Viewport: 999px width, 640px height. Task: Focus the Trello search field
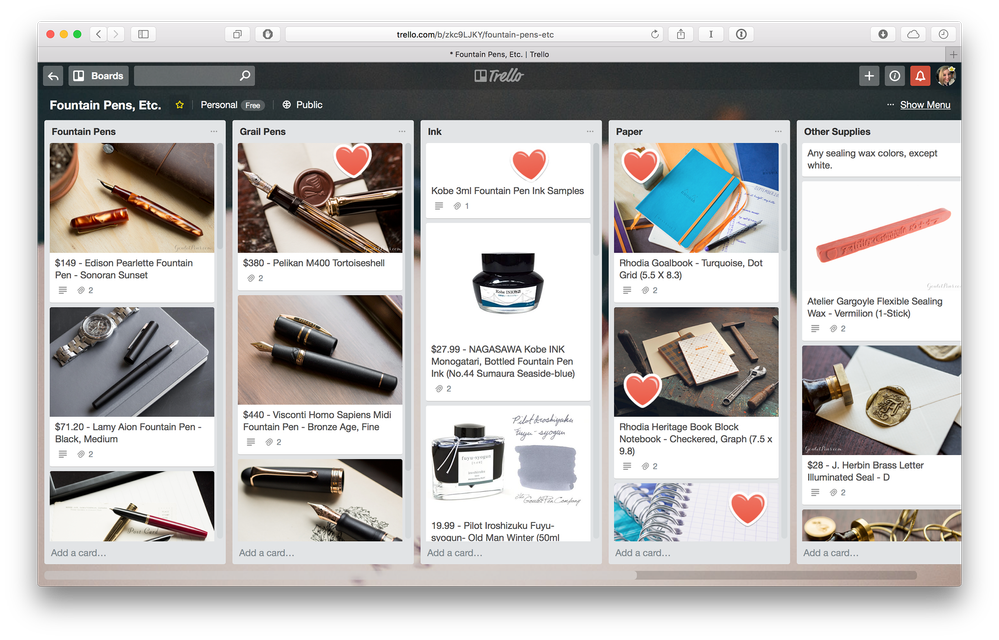coord(194,76)
